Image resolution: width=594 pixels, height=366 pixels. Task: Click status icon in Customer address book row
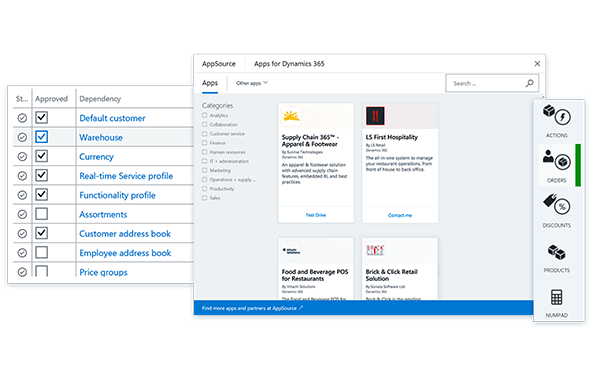pyautogui.click(x=22, y=234)
